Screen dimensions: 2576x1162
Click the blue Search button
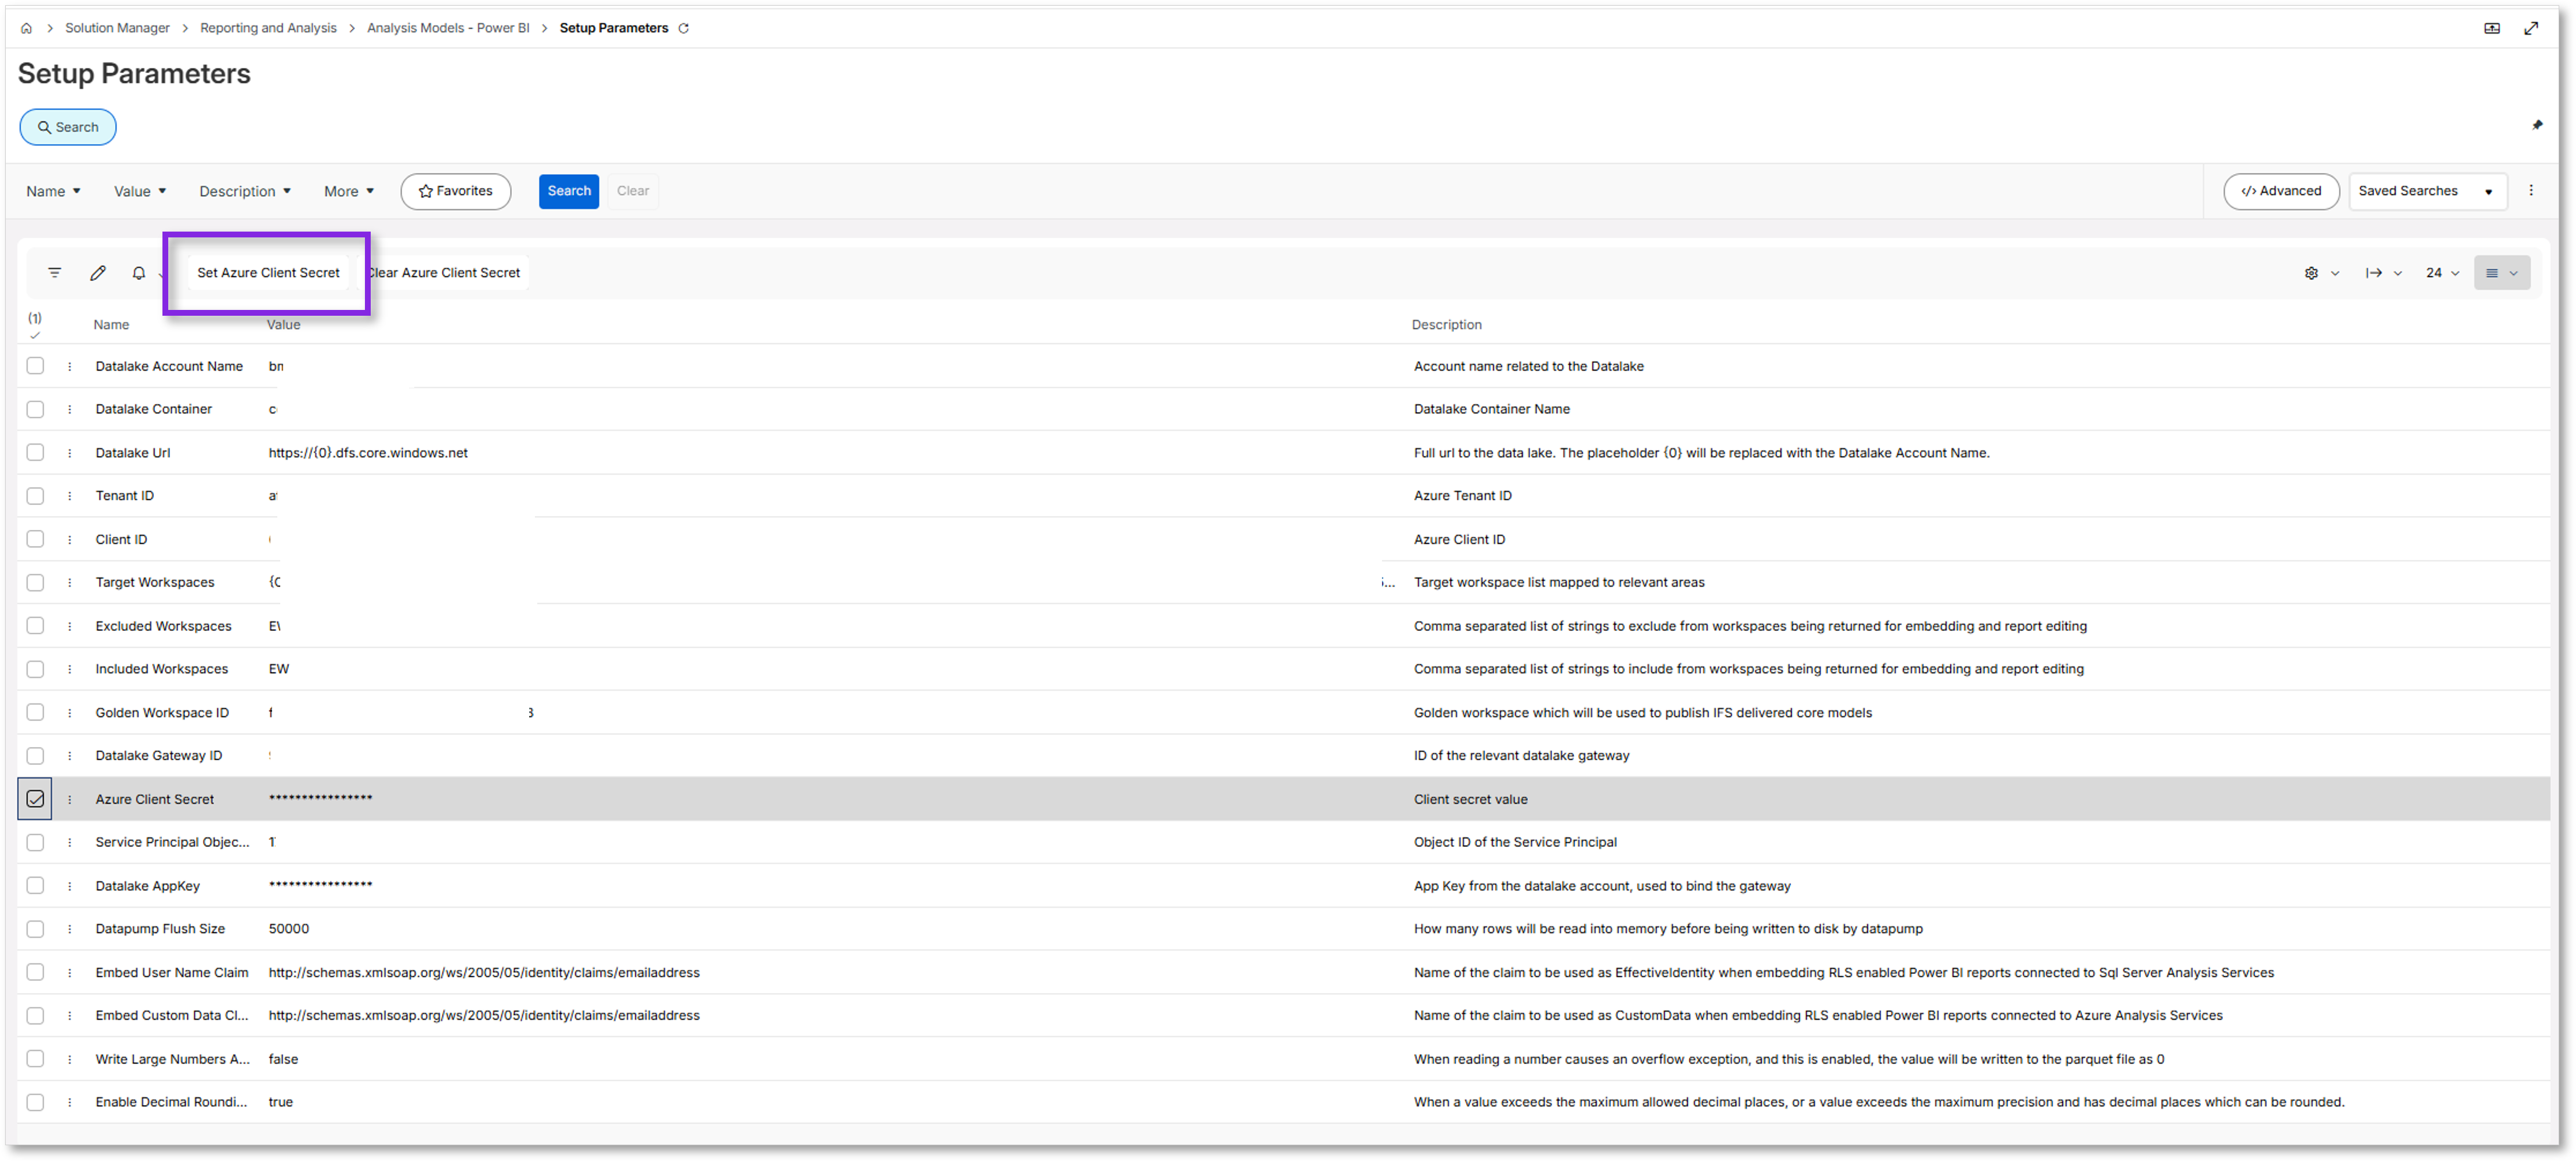pos(569,191)
